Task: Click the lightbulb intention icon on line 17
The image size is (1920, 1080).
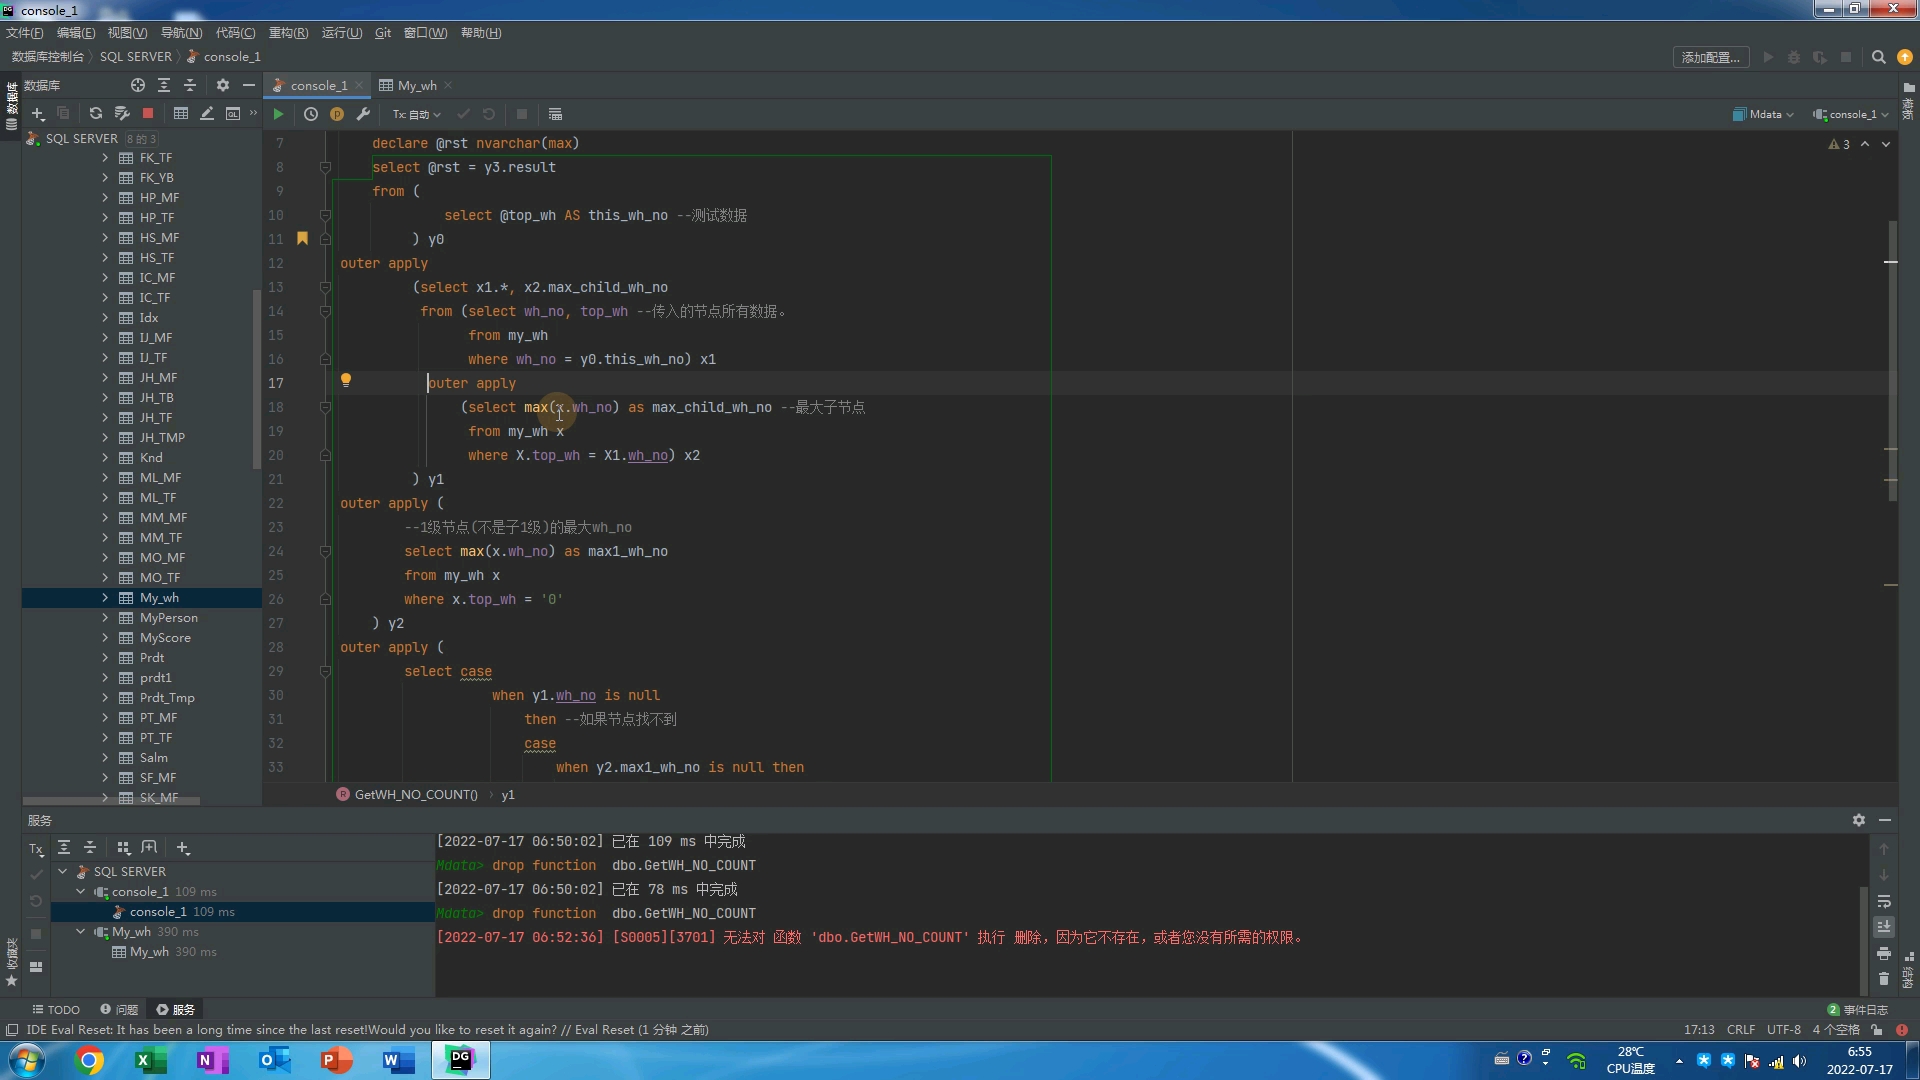Action: (x=346, y=380)
